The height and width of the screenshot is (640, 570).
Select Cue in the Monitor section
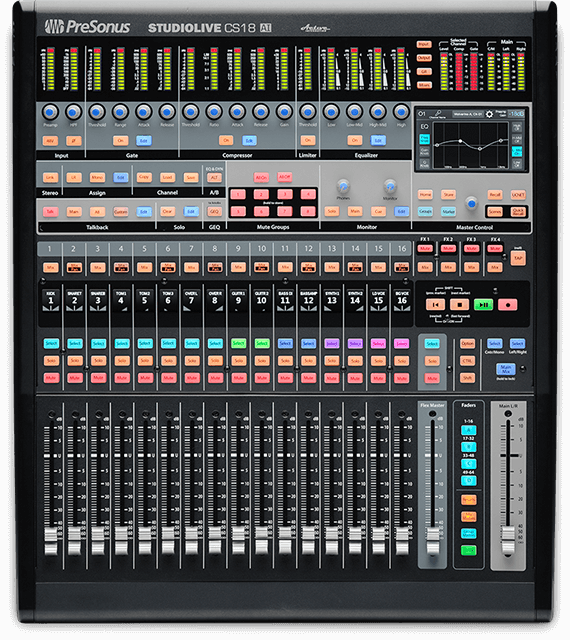point(378,211)
